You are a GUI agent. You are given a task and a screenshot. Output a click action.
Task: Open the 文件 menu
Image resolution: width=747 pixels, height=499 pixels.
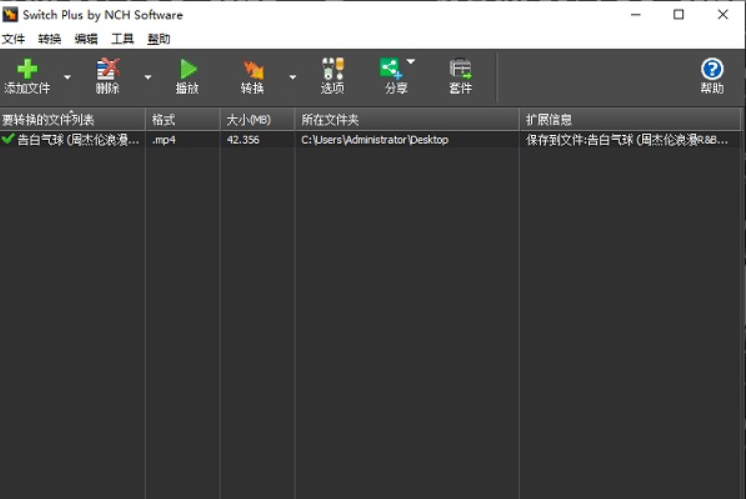click(x=13, y=39)
